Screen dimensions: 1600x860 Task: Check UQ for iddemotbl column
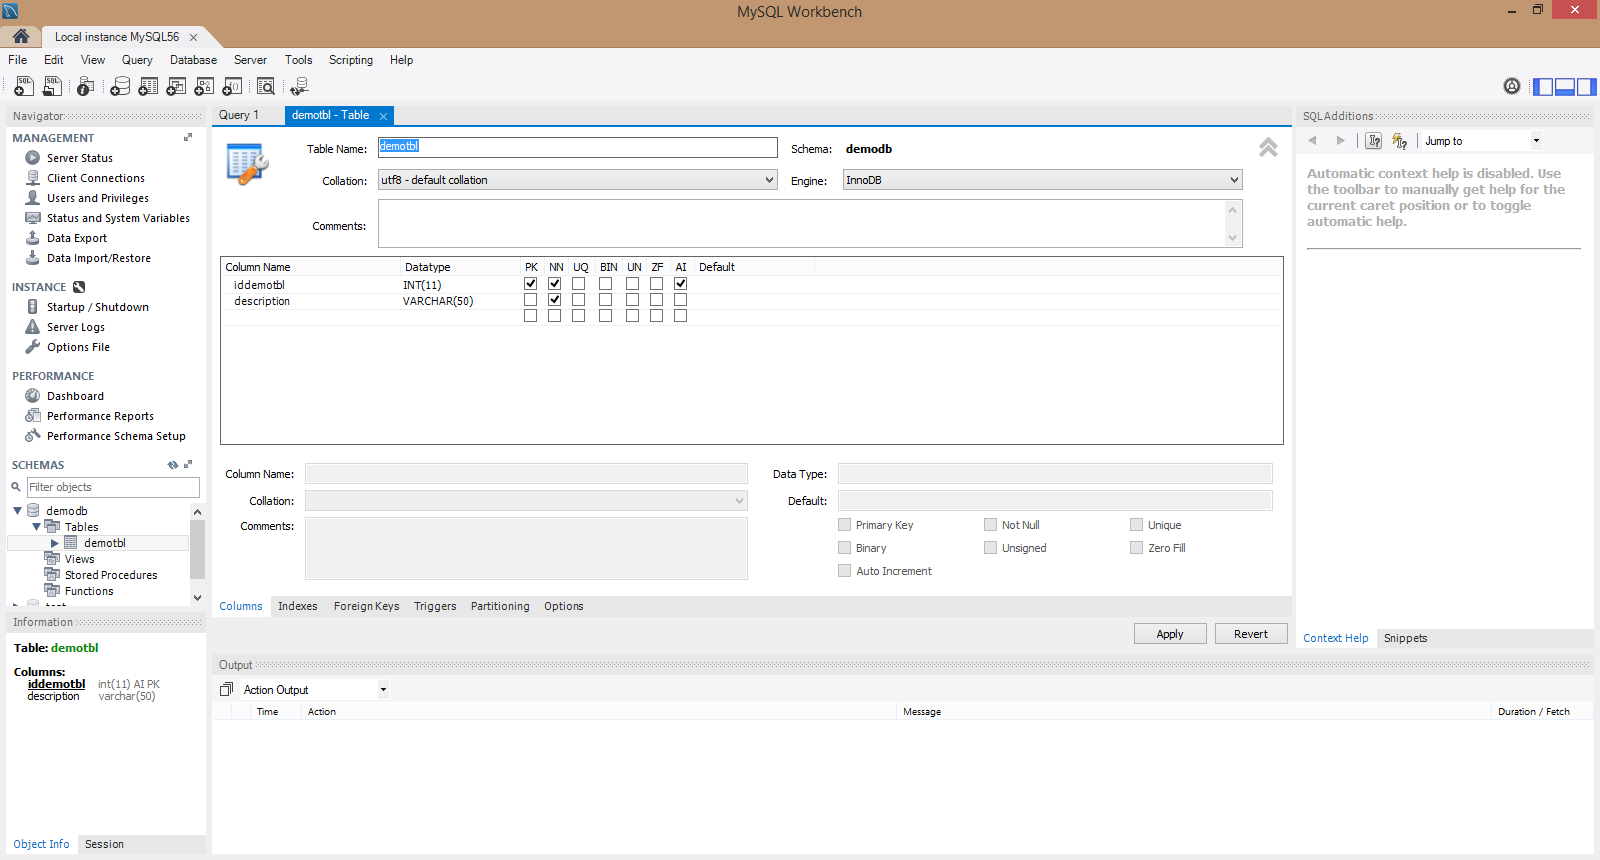tap(579, 284)
